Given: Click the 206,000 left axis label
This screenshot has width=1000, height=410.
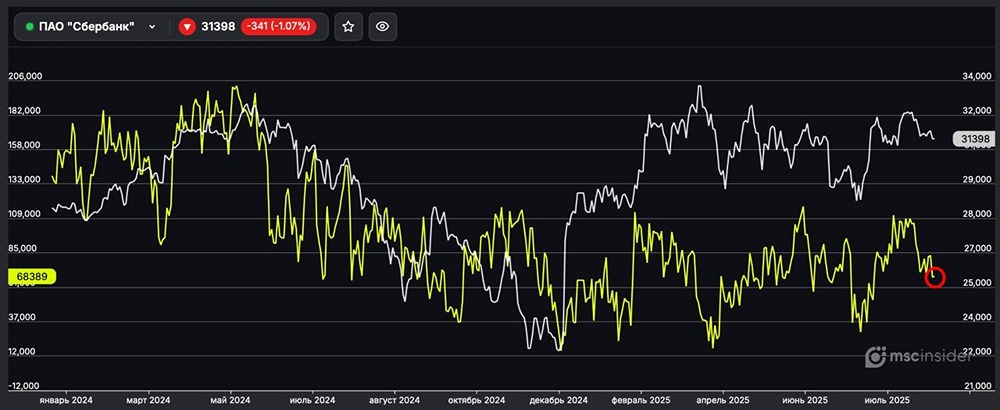Looking at the screenshot, I should pyautogui.click(x=25, y=76).
